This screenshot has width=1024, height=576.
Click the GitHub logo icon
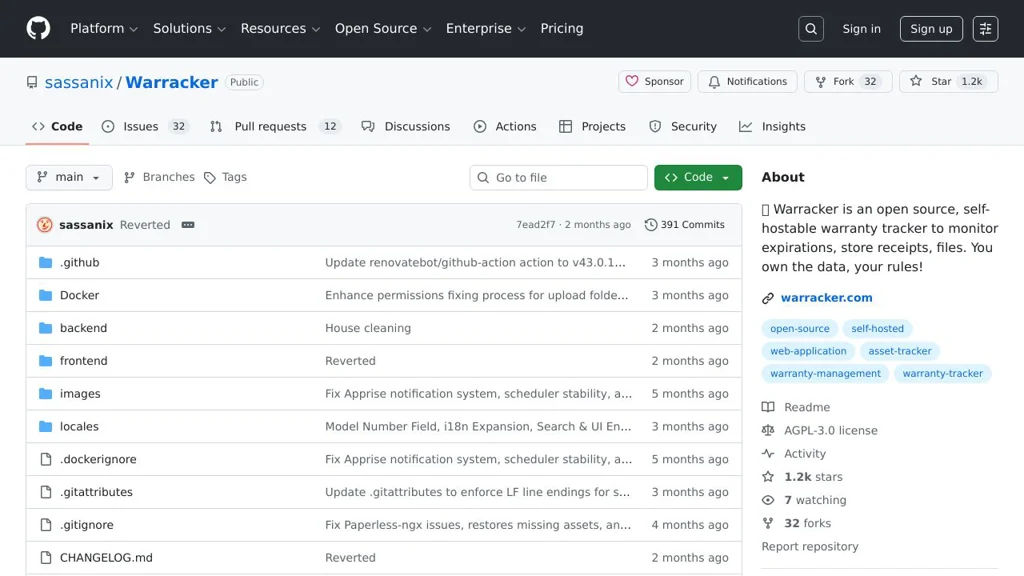pos(38,28)
